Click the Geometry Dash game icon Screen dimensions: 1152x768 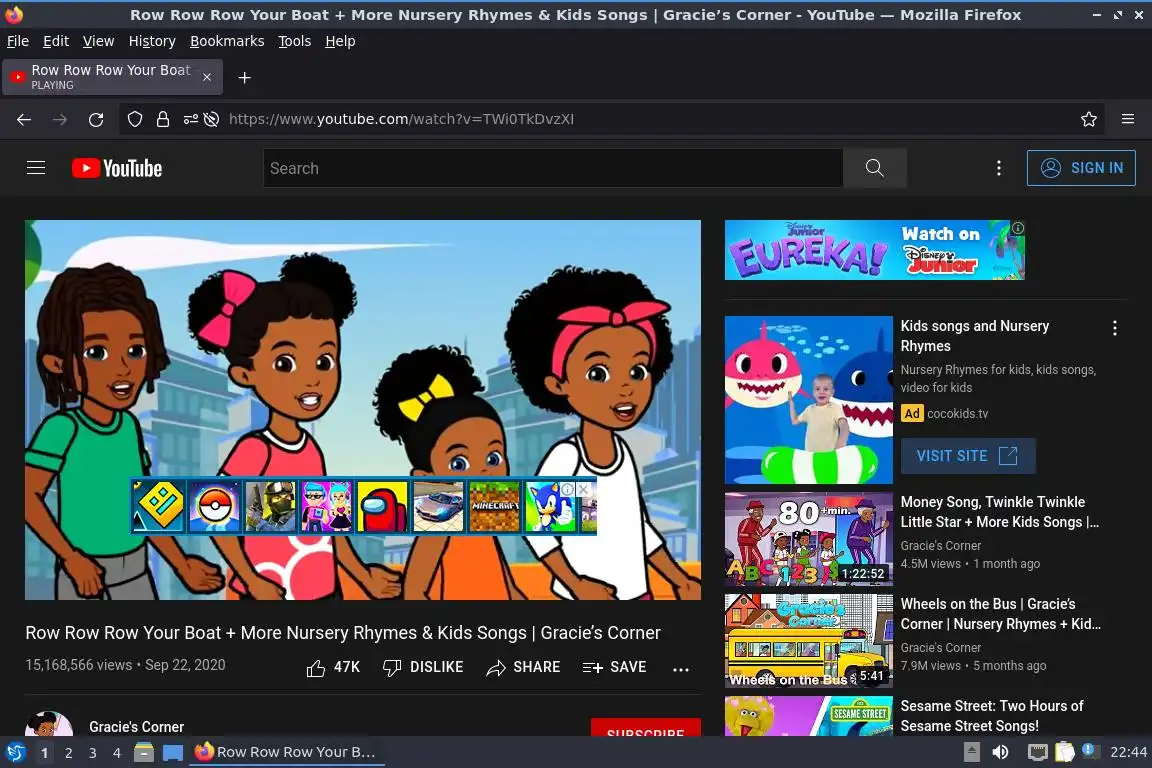[159, 506]
